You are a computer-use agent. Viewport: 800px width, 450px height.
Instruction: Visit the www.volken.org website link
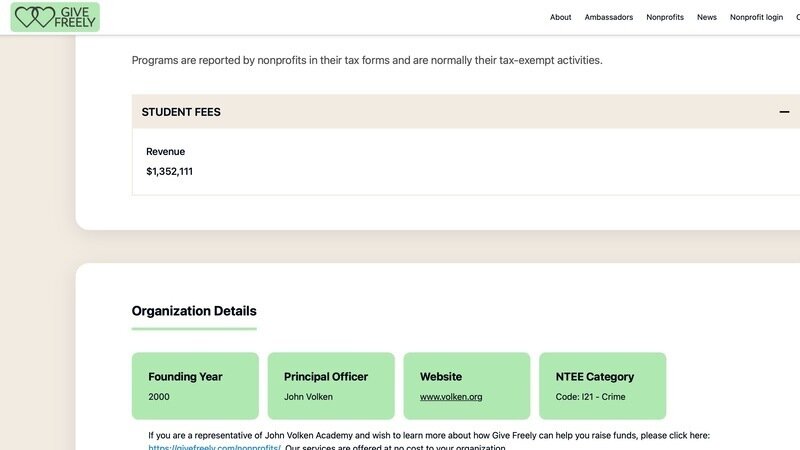tap(451, 397)
